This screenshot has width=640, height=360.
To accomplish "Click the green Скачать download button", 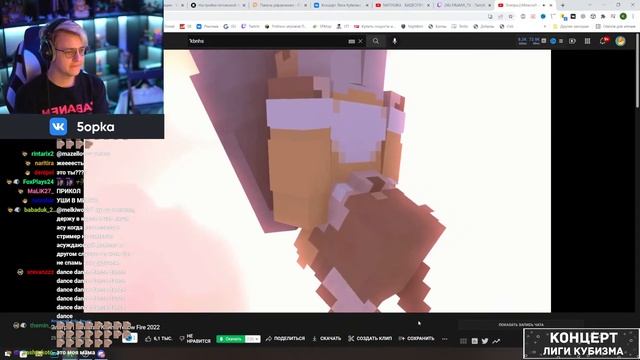I will coord(230,339).
